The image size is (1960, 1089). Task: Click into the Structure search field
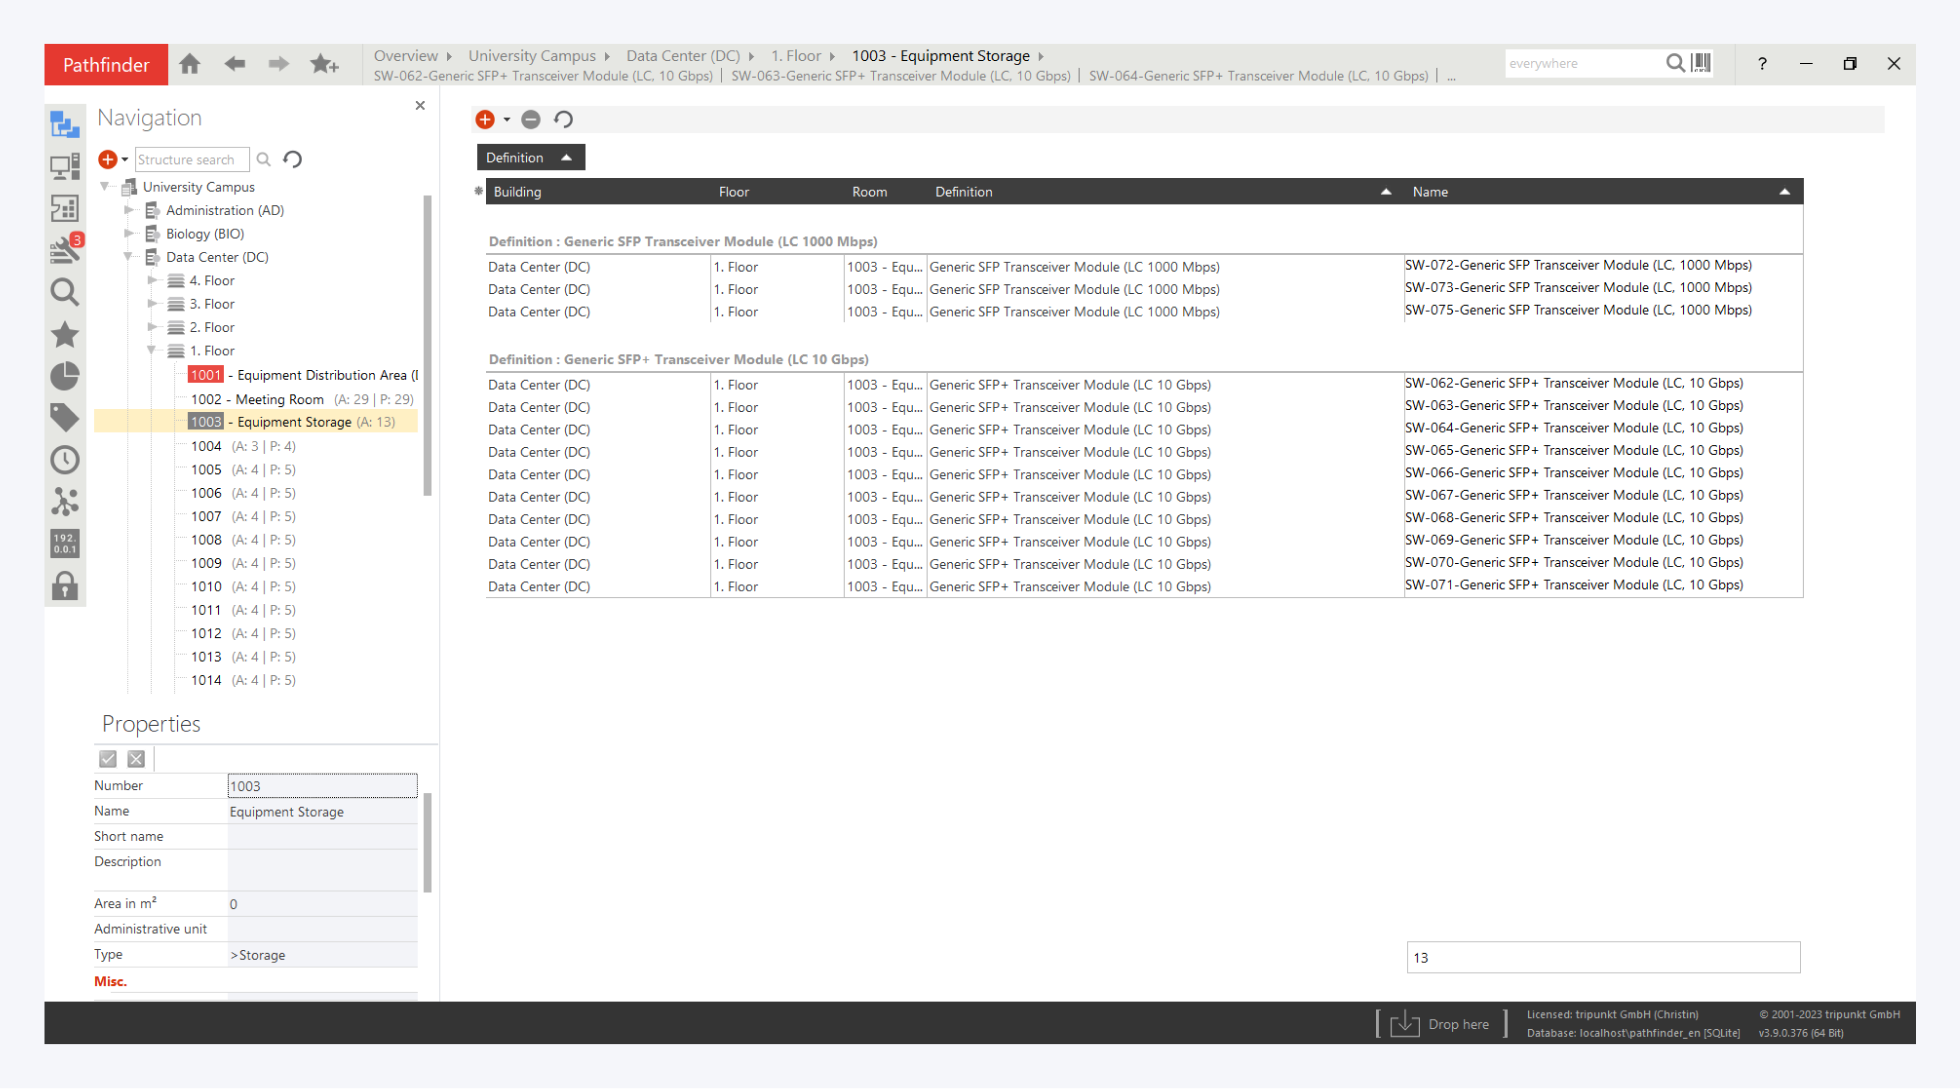click(x=191, y=160)
